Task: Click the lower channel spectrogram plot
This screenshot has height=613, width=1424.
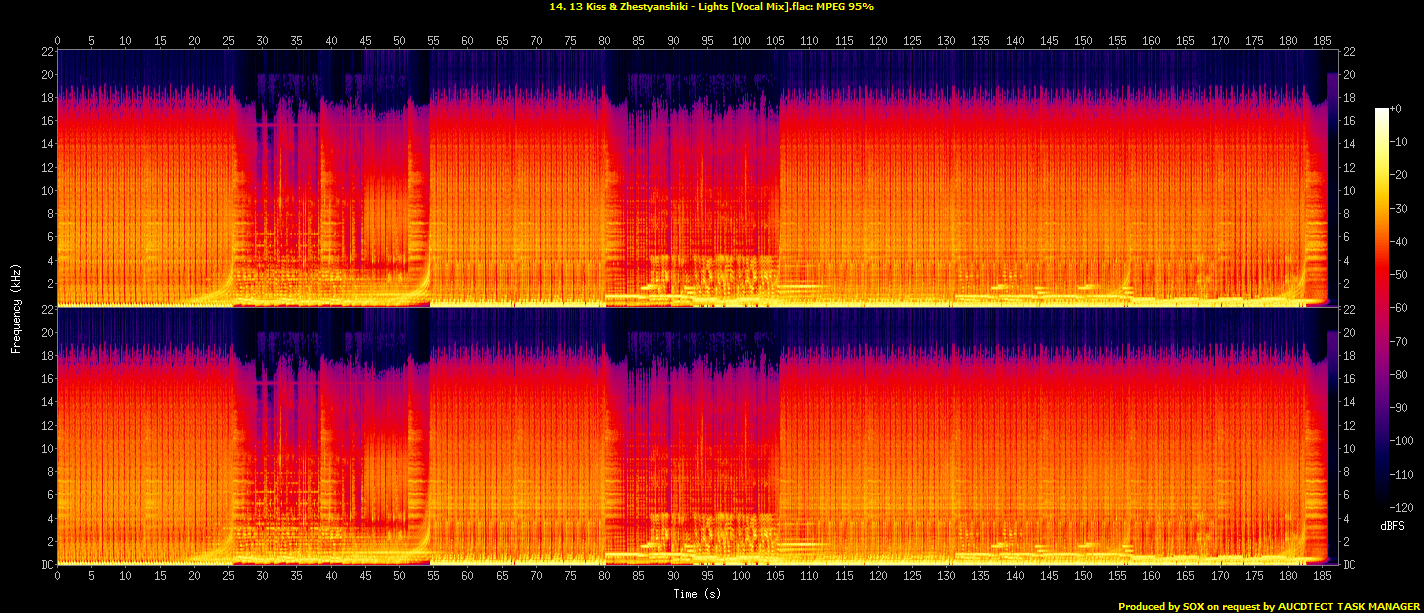Action: pos(697,436)
